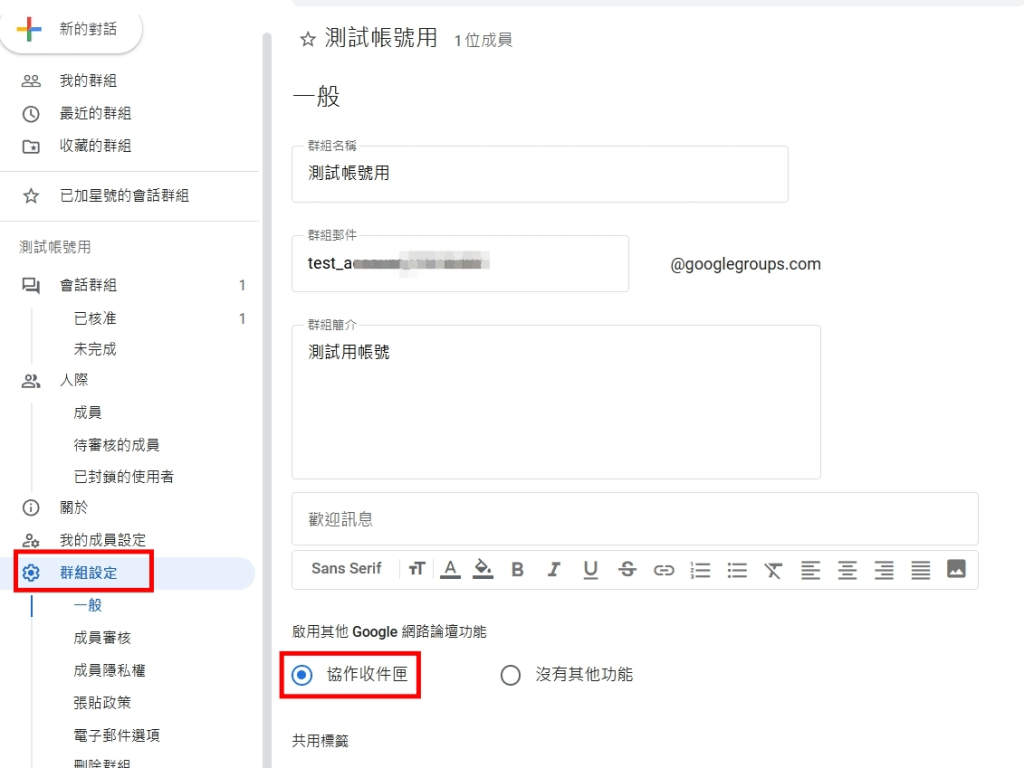Screen dimensions: 1024x768
Task: Insert an image into welcome message
Action: pos(956,569)
